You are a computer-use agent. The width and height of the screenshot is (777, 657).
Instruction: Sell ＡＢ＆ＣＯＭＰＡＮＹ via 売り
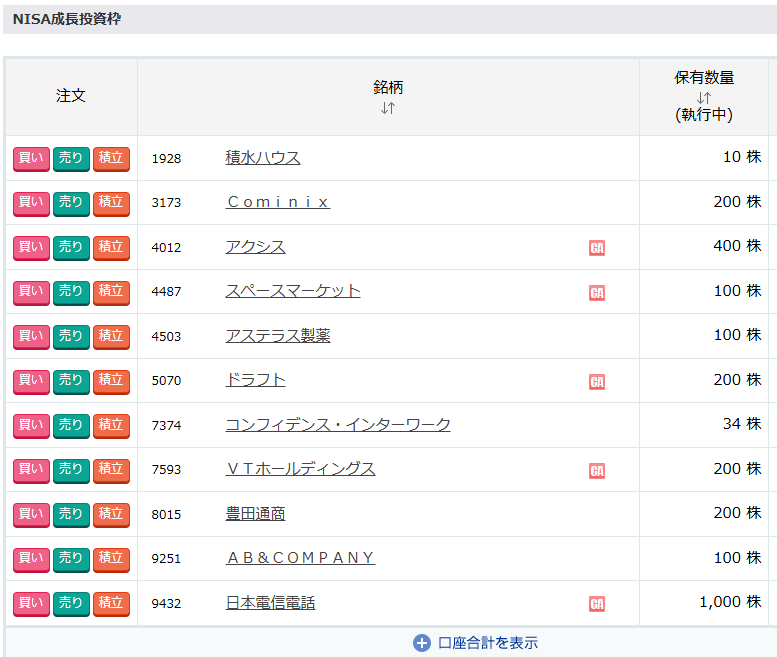[71, 560]
